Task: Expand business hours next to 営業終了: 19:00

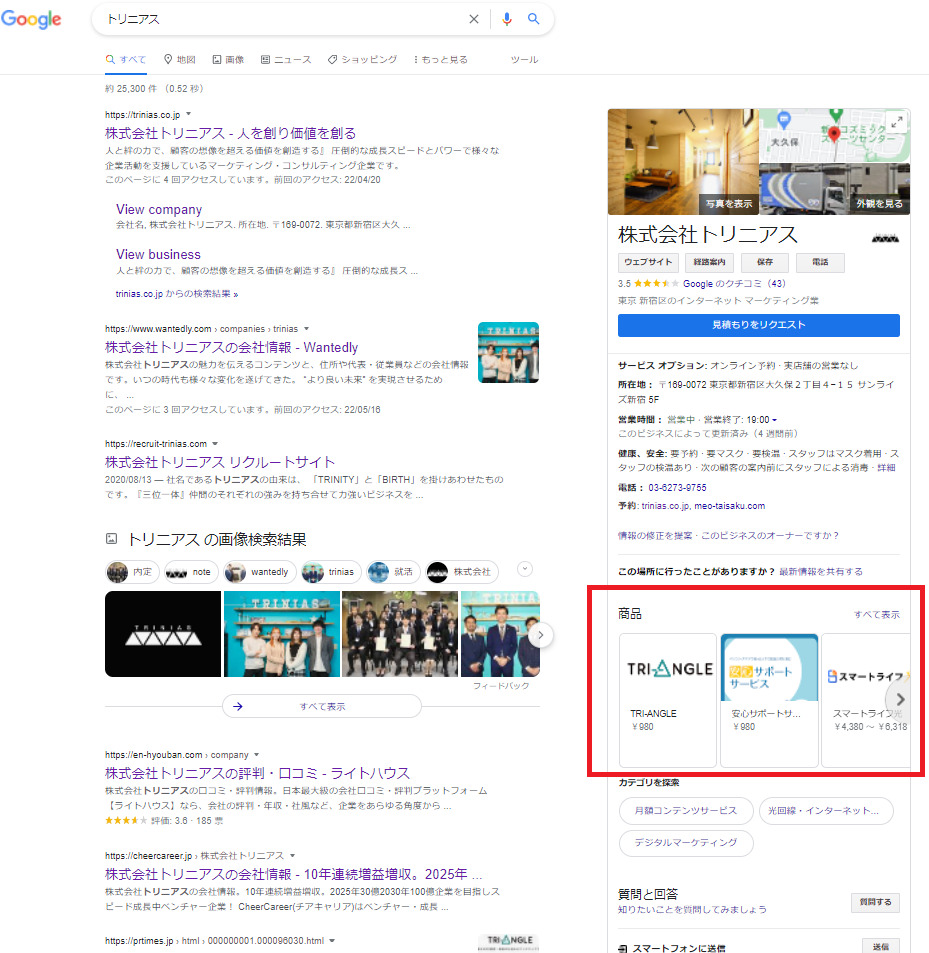Action: (x=774, y=420)
